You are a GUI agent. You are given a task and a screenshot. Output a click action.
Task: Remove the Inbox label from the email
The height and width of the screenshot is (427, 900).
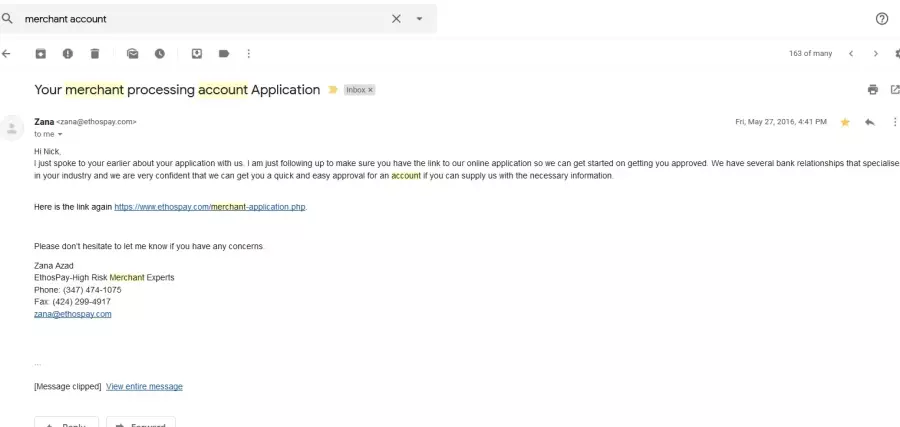370,90
